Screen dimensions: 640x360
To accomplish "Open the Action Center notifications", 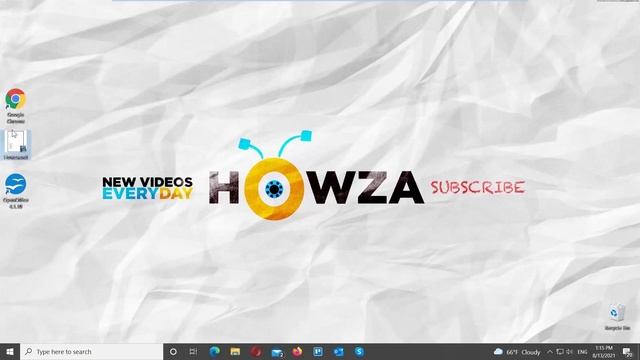I will [627, 351].
